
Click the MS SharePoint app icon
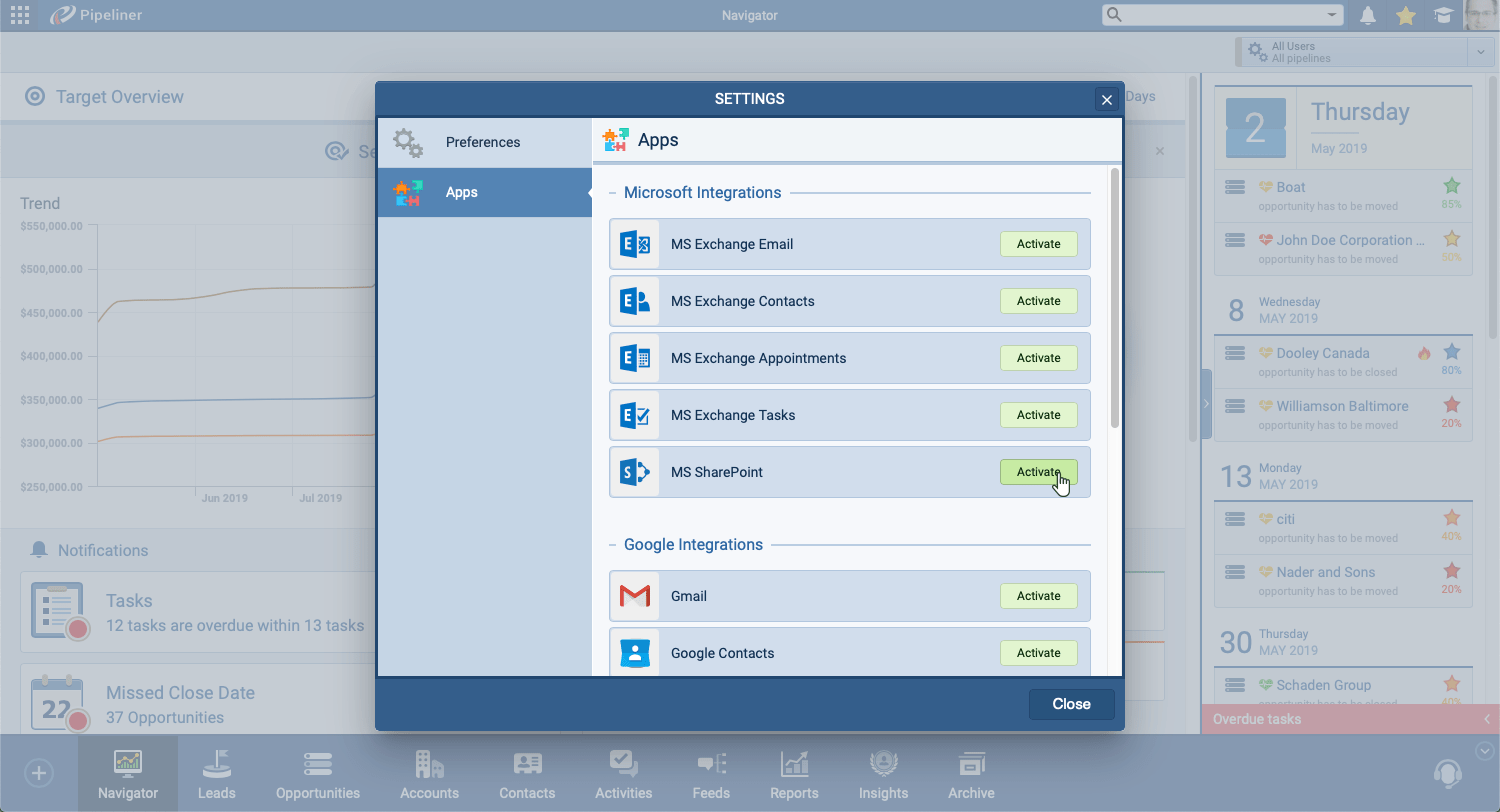635,472
